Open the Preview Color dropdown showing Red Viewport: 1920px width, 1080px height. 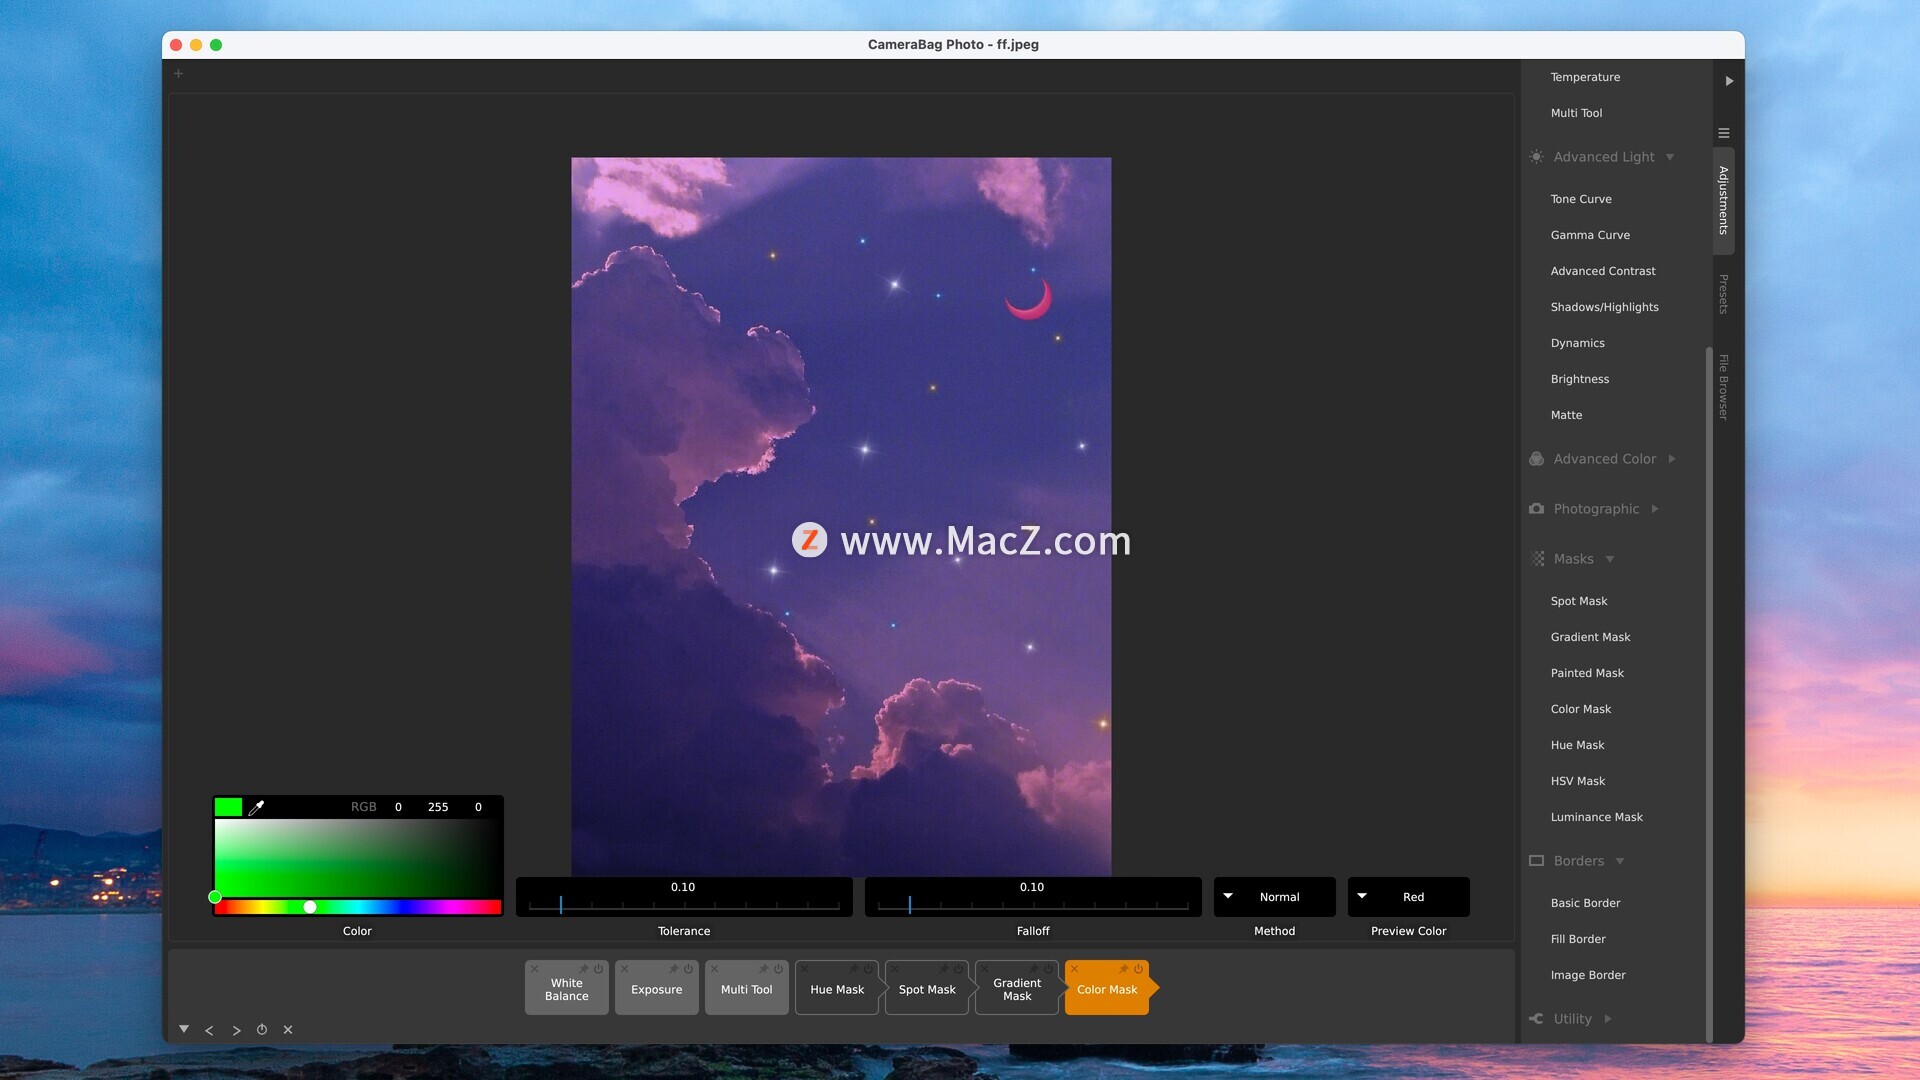[x=1408, y=897]
